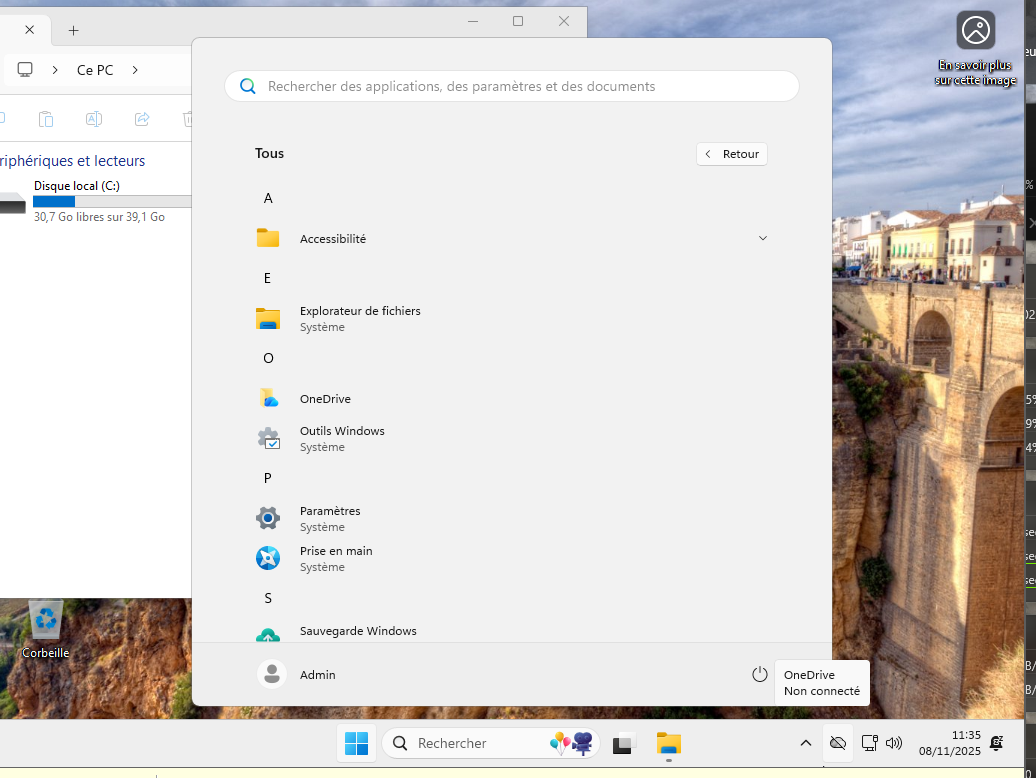The height and width of the screenshot is (778, 1036).
Task: Expand chevron before Ce PC breadcrumb
Action: (x=55, y=70)
